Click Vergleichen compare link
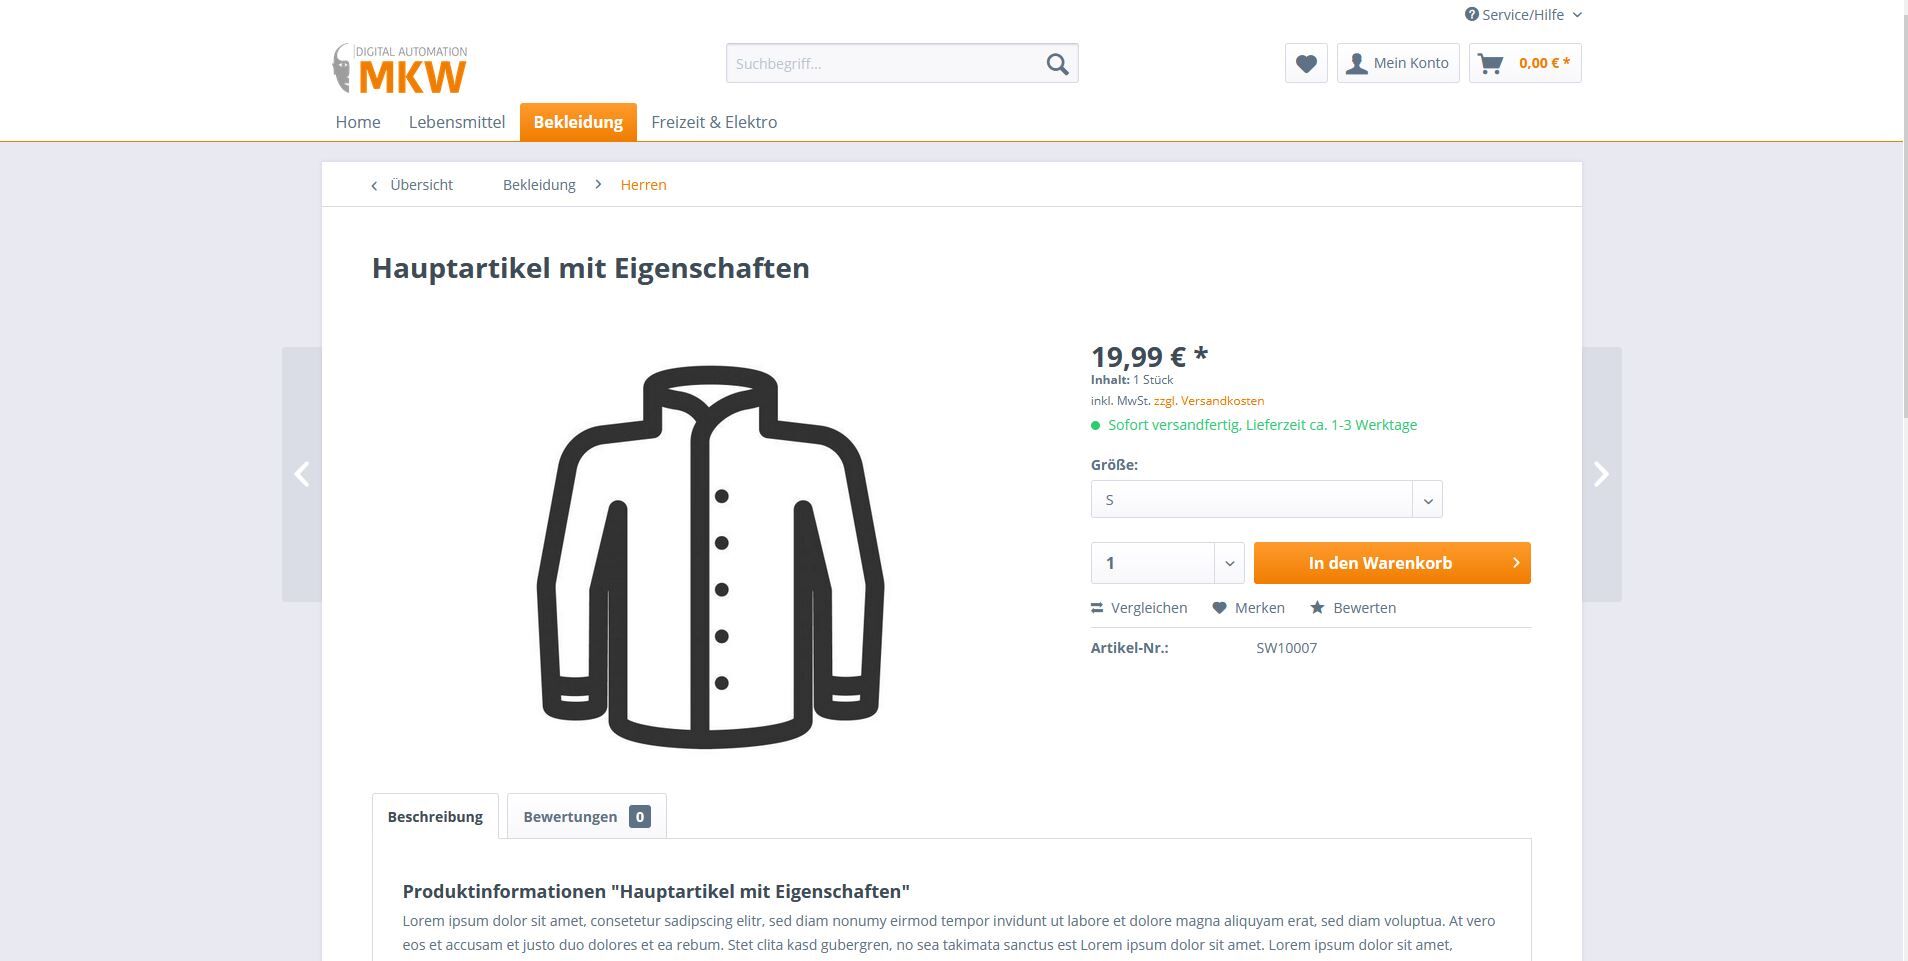Screen dimensions: 1908x961 [1139, 608]
